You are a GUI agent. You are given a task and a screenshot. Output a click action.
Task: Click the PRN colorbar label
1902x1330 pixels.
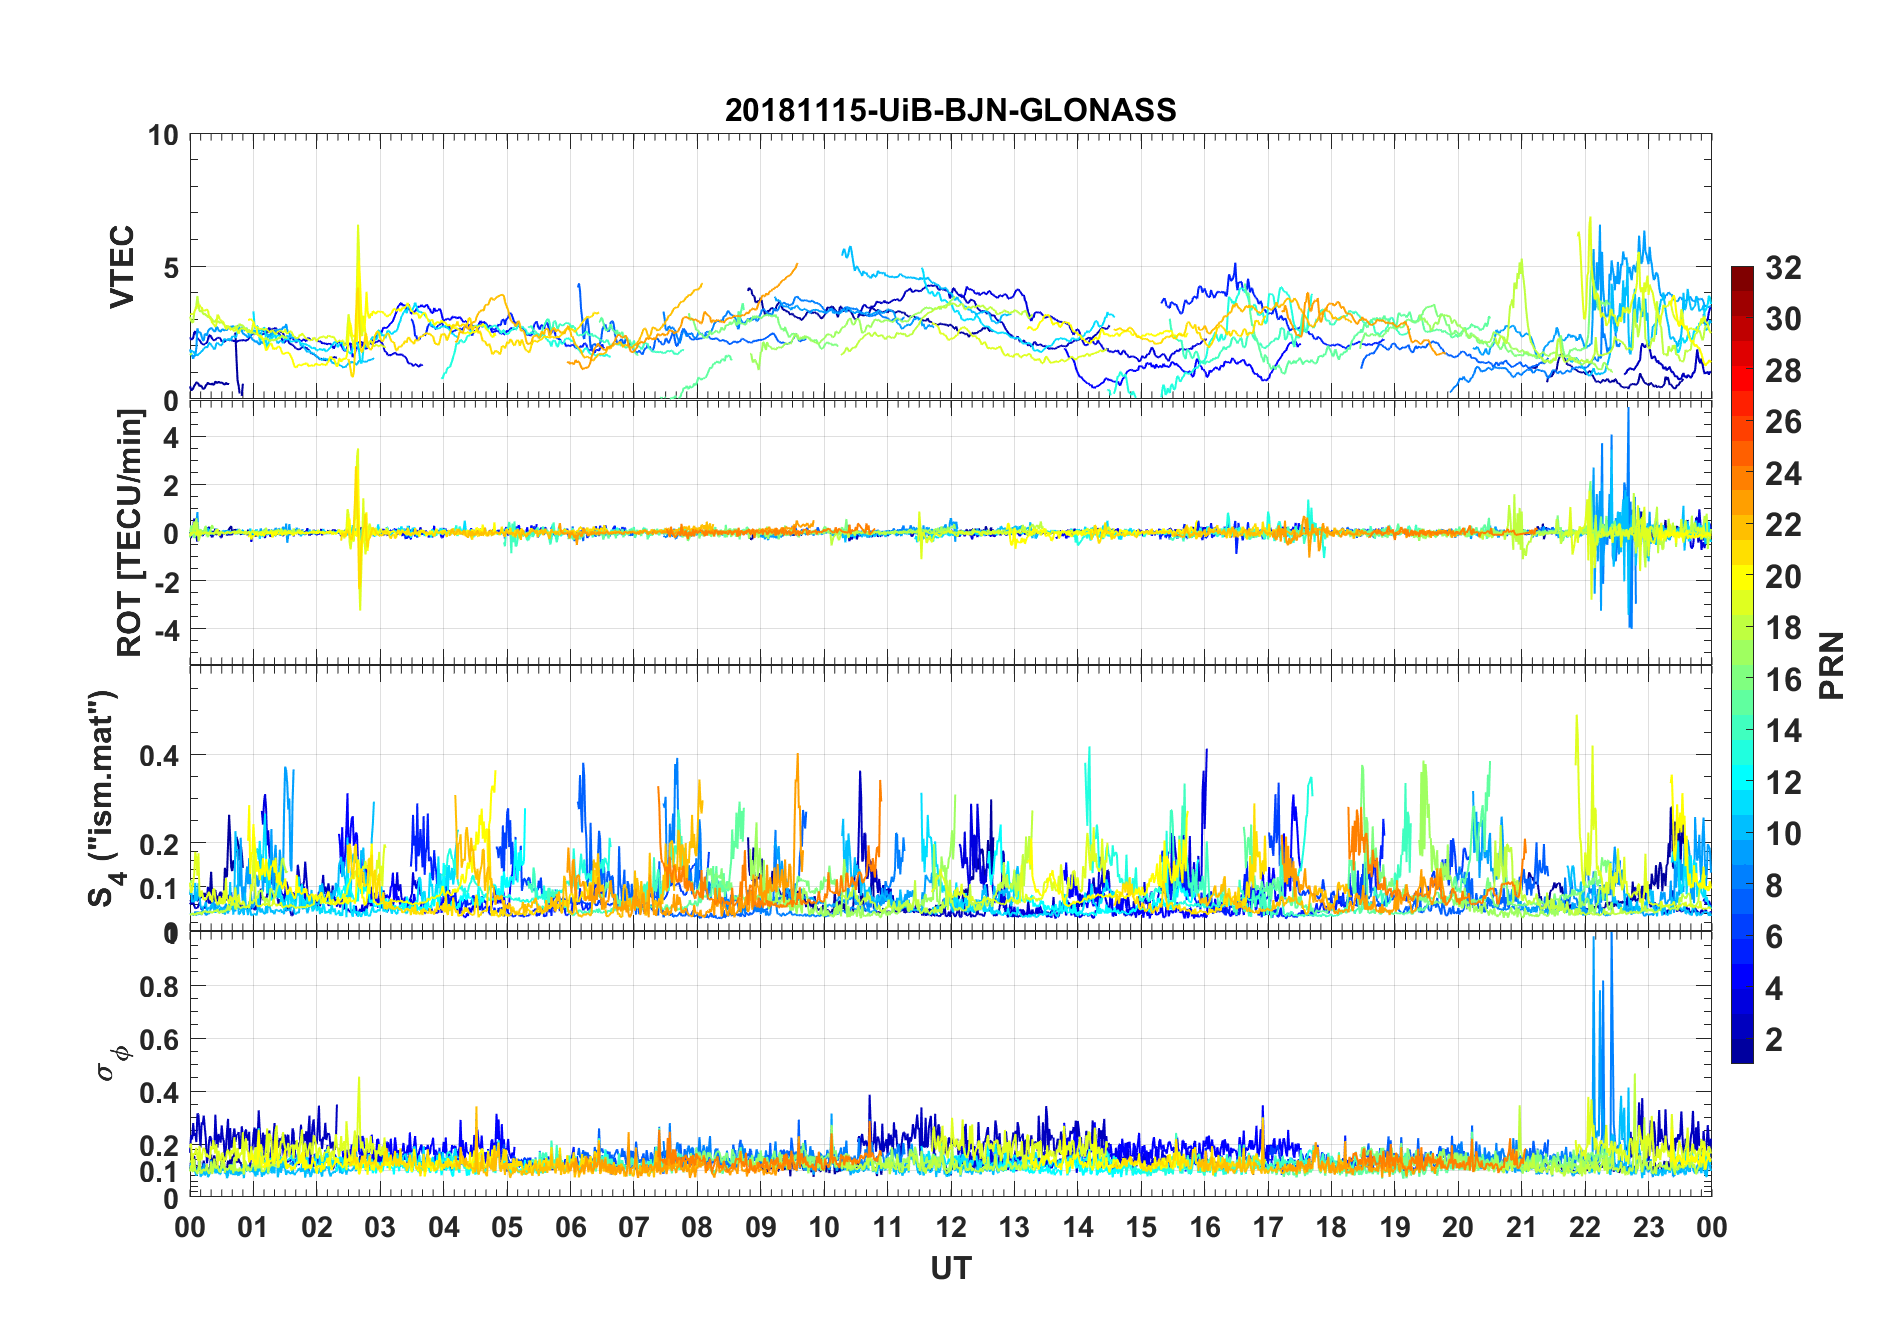(1831, 665)
